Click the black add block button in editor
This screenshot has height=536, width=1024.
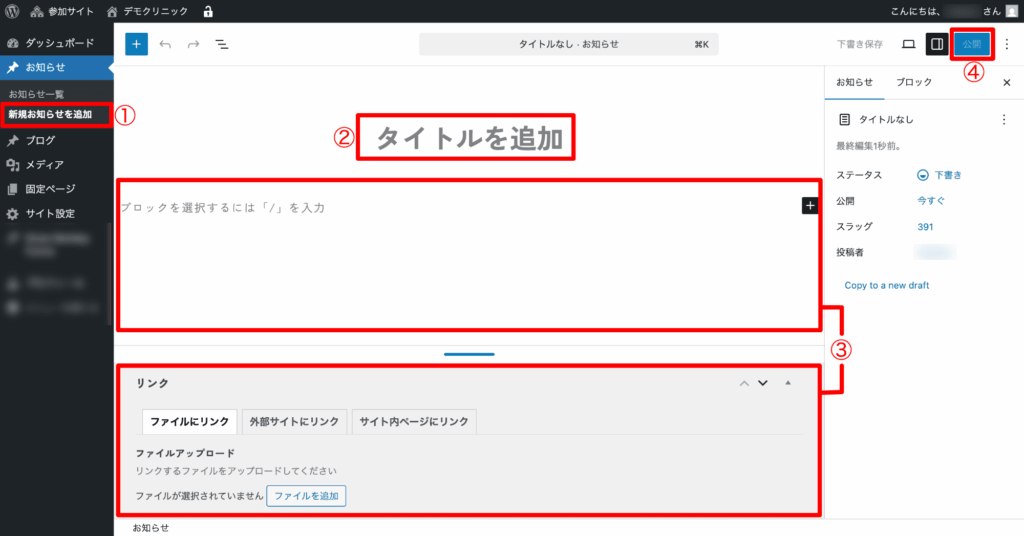tap(810, 205)
